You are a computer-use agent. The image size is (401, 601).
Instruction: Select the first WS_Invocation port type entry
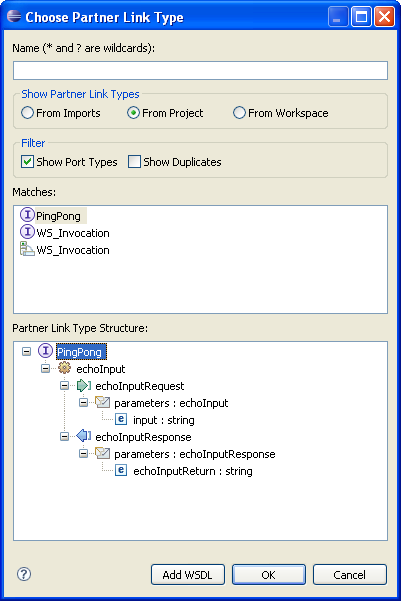pyautogui.click(x=73, y=233)
